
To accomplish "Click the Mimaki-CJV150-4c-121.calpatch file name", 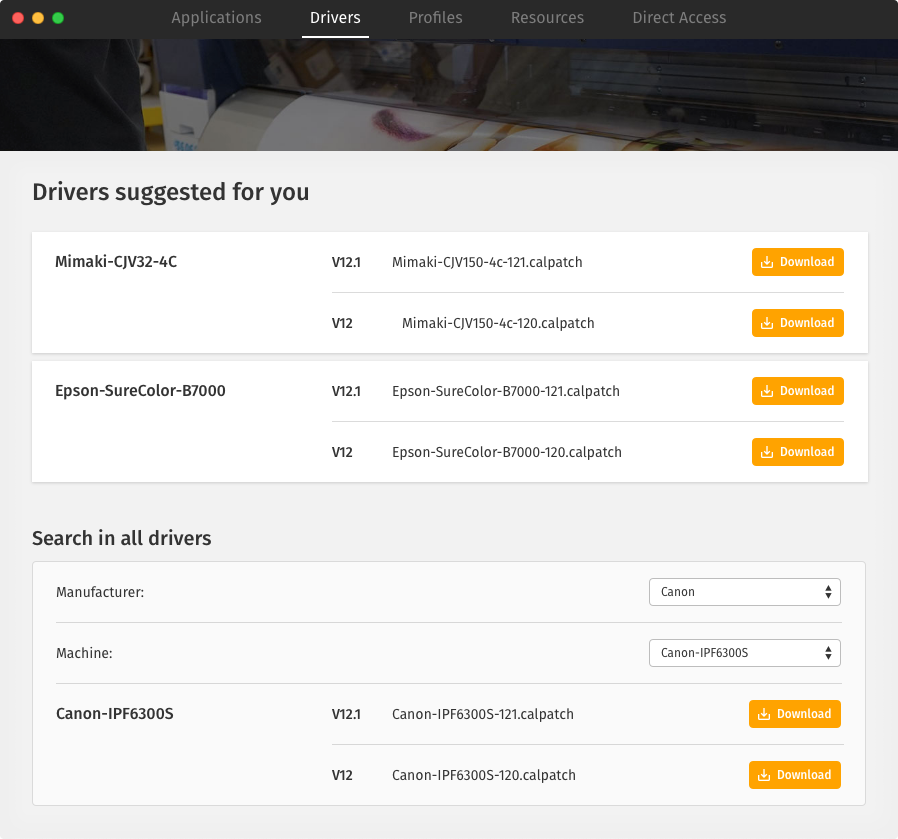I will coord(487,262).
